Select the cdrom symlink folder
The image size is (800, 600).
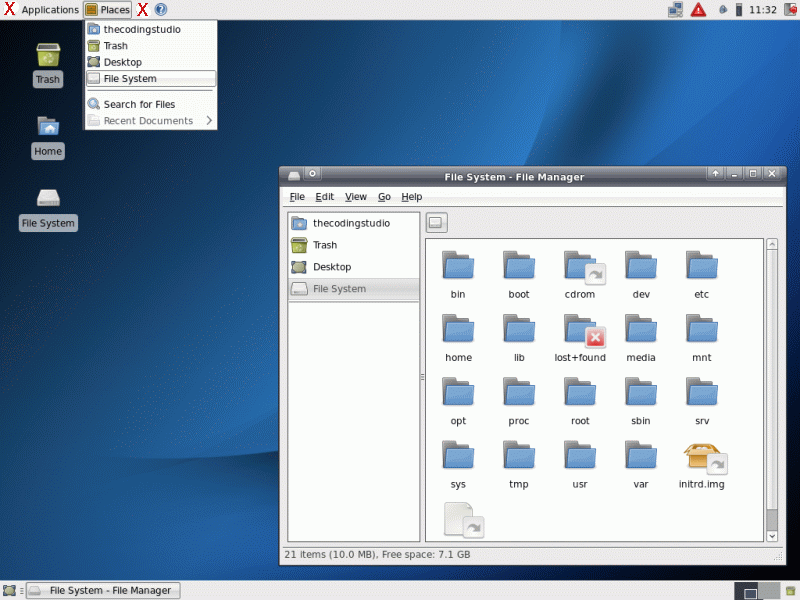point(580,268)
